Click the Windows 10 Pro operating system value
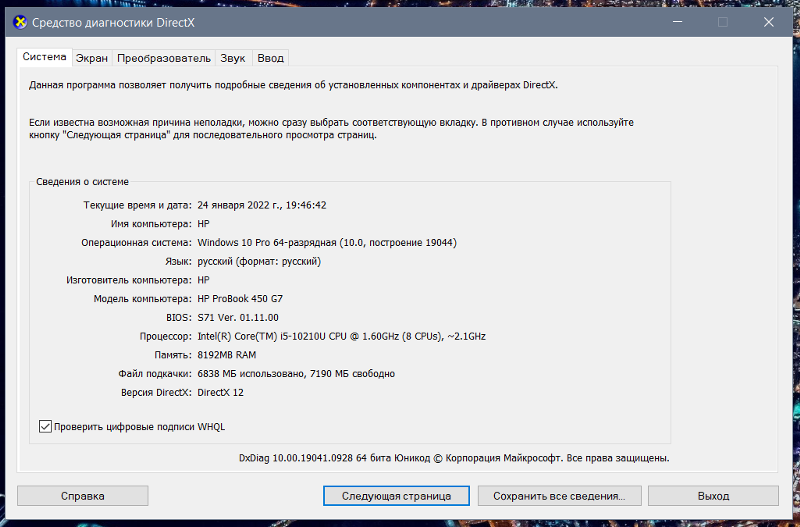This screenshot has width=800, height=527. [x=327, y=242]
